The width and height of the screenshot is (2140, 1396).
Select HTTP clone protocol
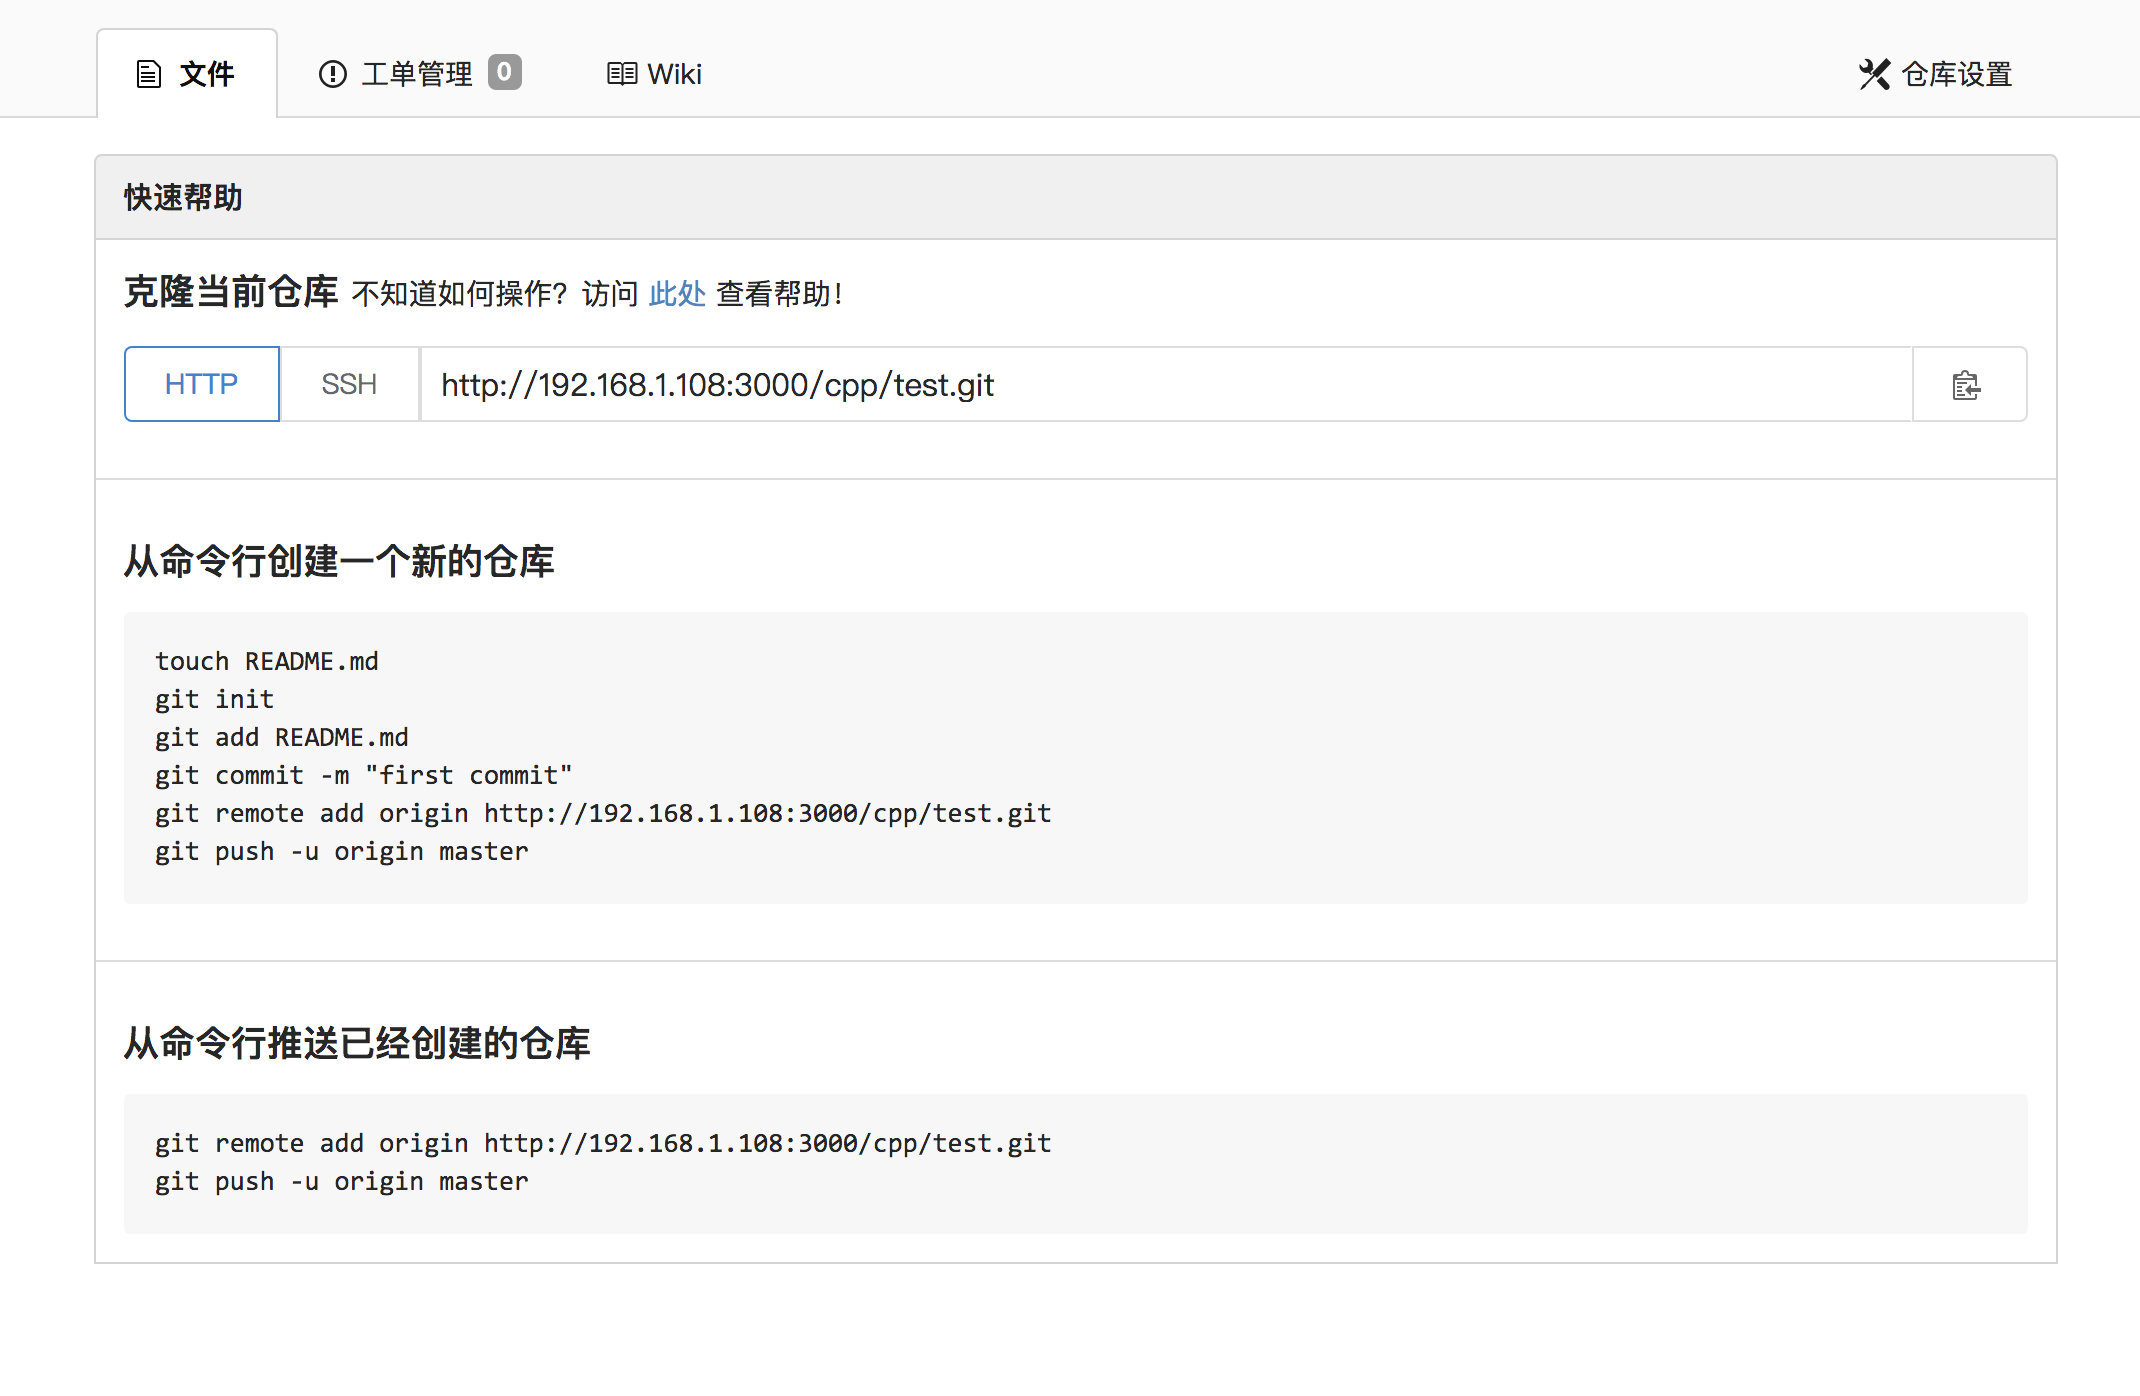point(202,384)
